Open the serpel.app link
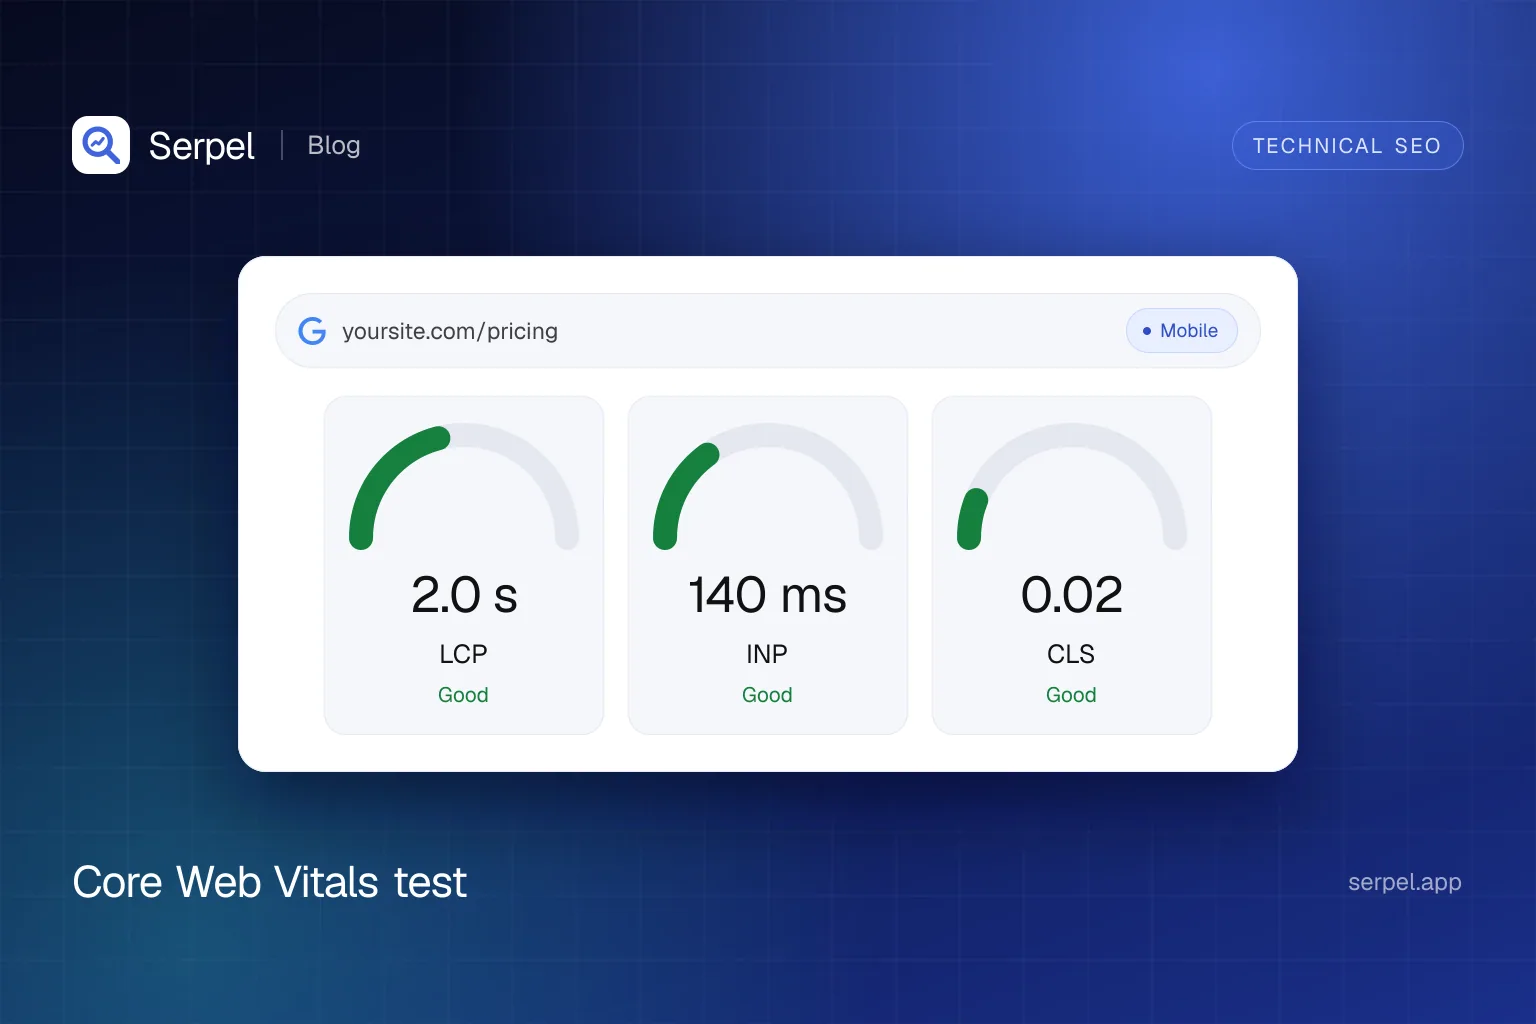Screen dimensions: 1536x1024 pyautogui.click(x=1405, y=882)
